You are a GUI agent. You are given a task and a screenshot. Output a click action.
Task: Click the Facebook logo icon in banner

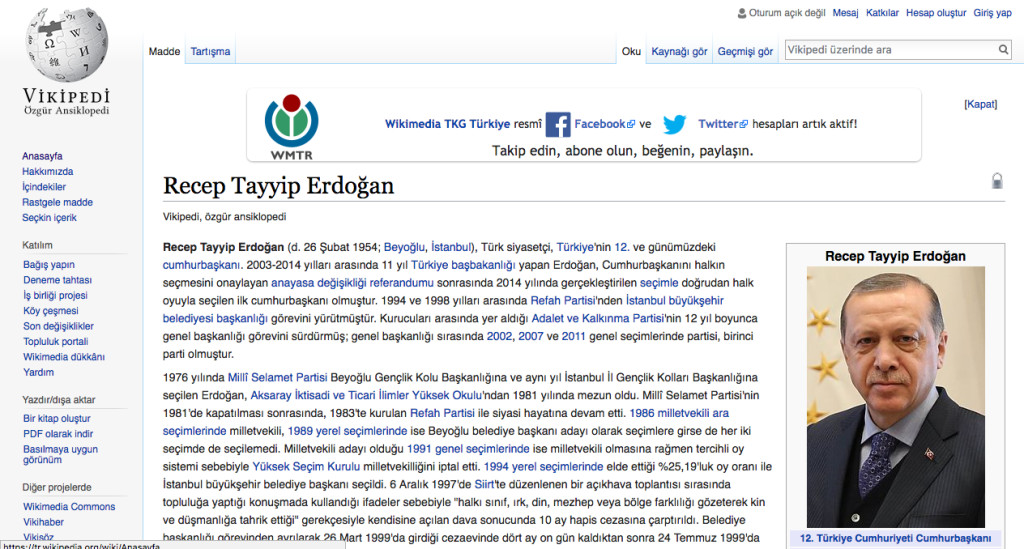pyautogui.click(x=557, y=125)
